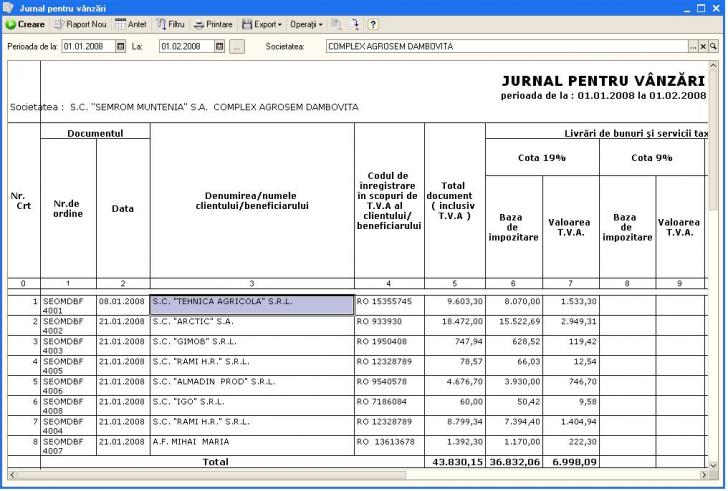This screenshot has height=491, width=728.
Task: Click VAT code RO 13613678
Action: (x=389, y=446)
